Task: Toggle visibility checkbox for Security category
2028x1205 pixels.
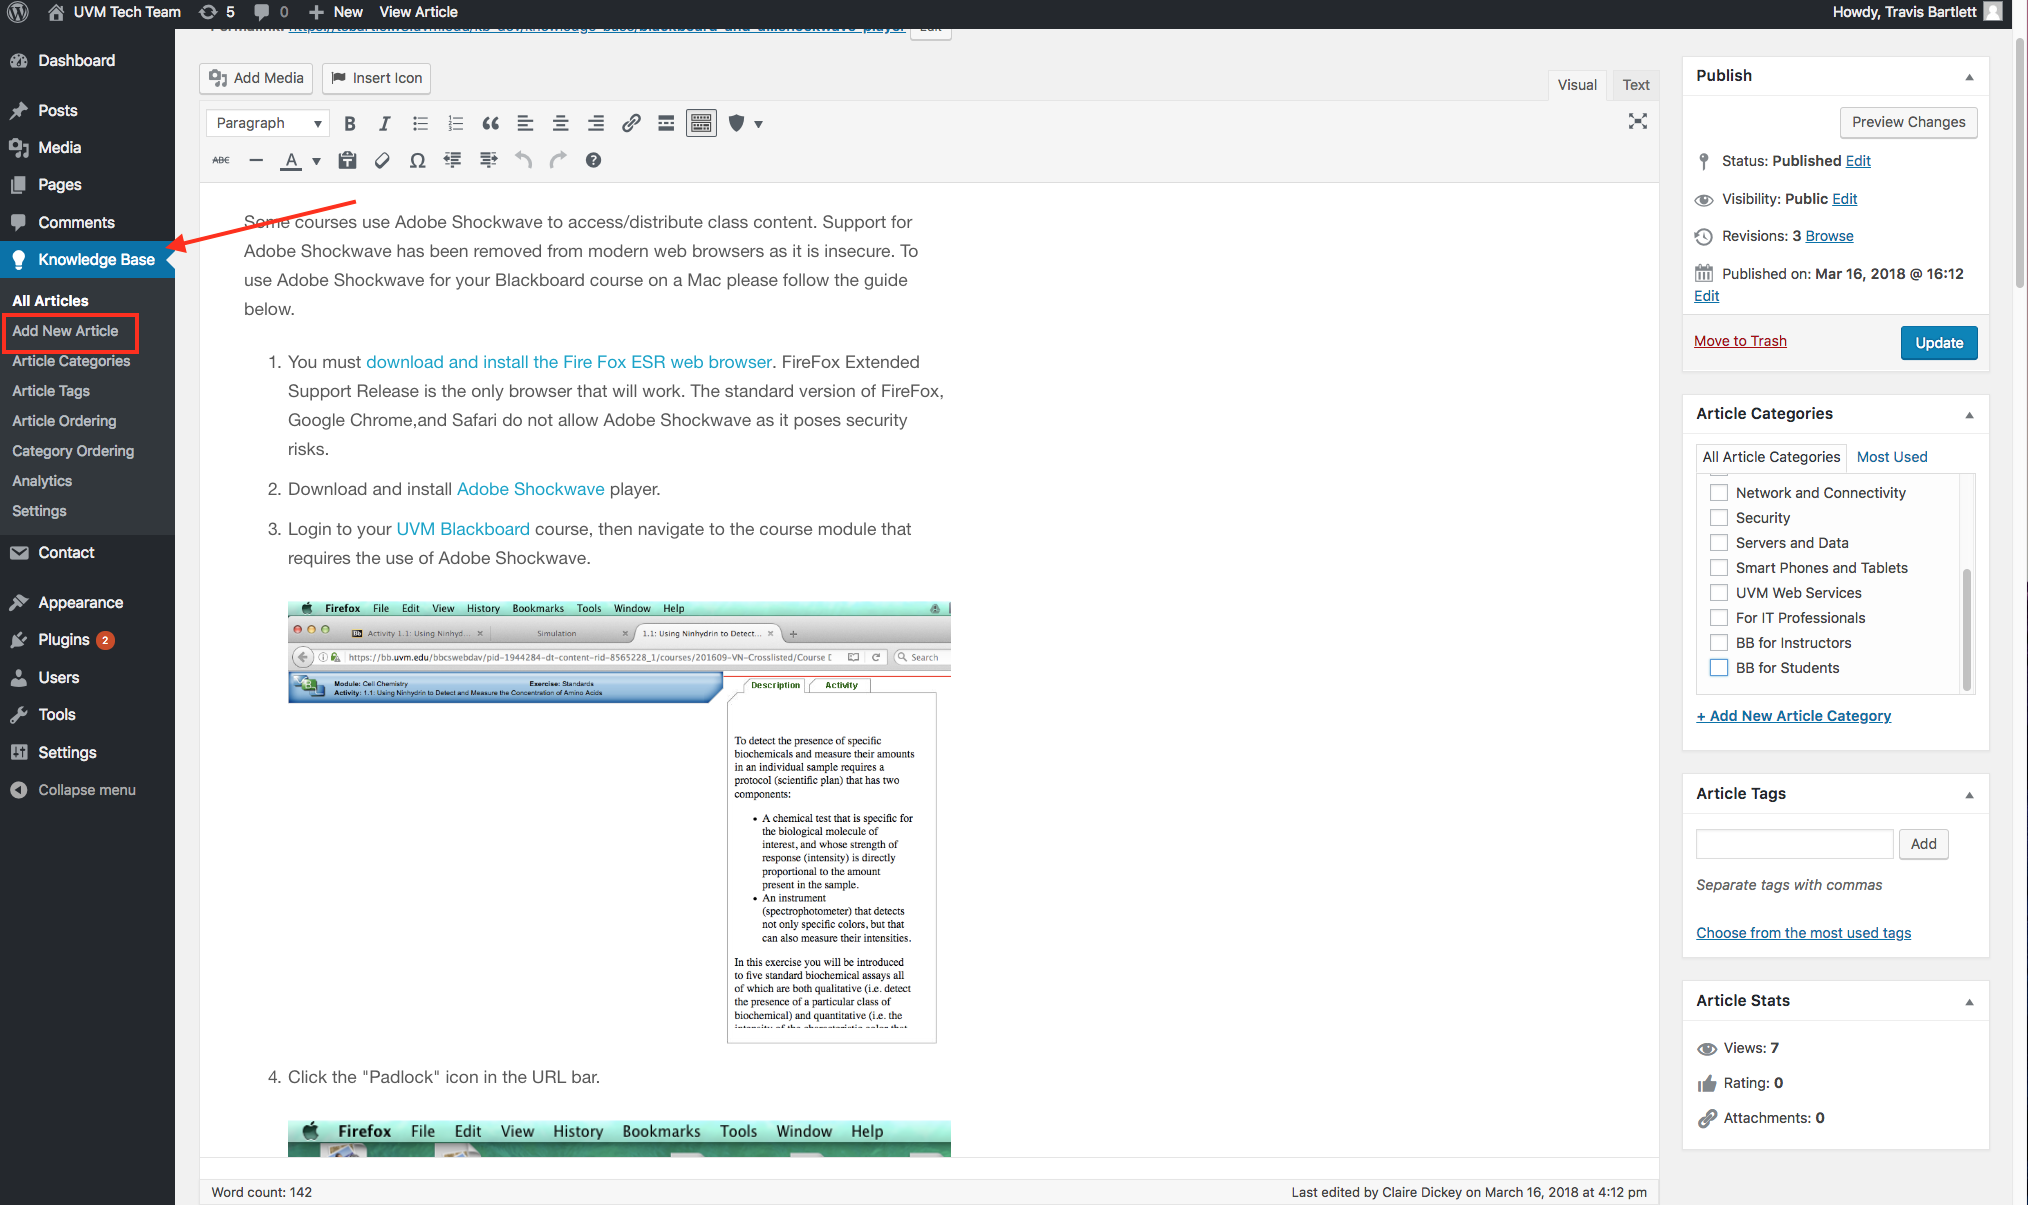Action: point(1718,518)
